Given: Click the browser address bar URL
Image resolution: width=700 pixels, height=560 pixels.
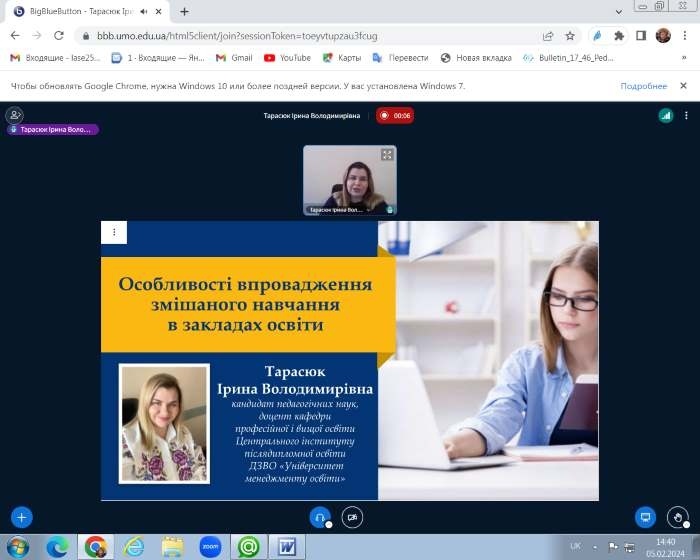Looking at the screenshot, I should point(300,35).
